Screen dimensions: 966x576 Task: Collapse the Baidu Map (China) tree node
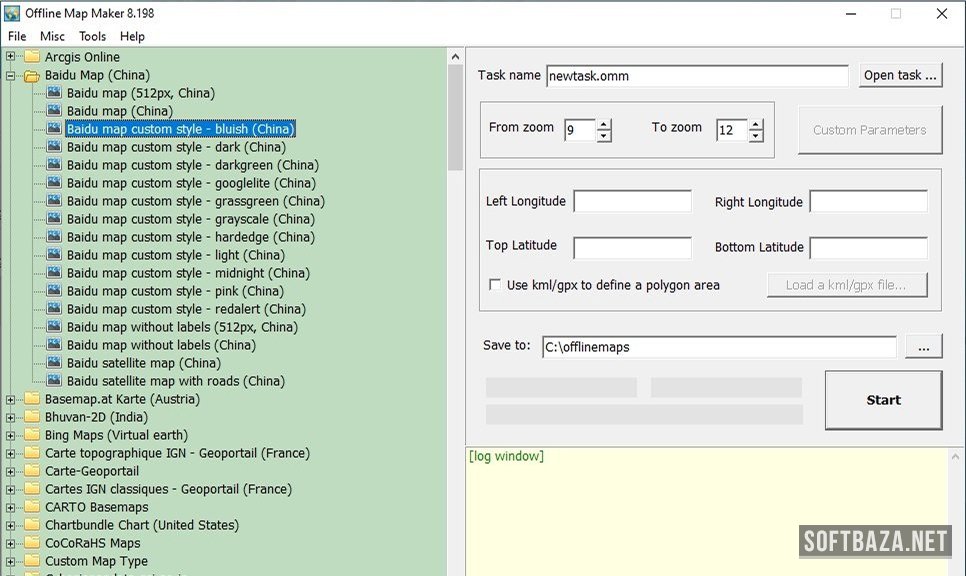tap(11, 75)
